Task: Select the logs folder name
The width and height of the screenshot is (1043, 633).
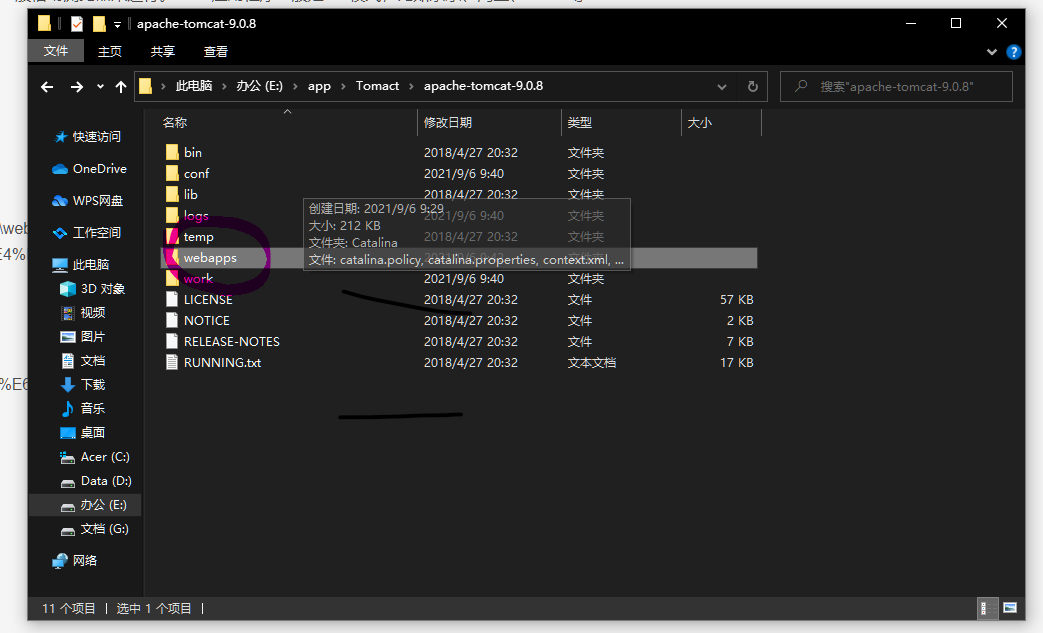Action: coord(196,216)
